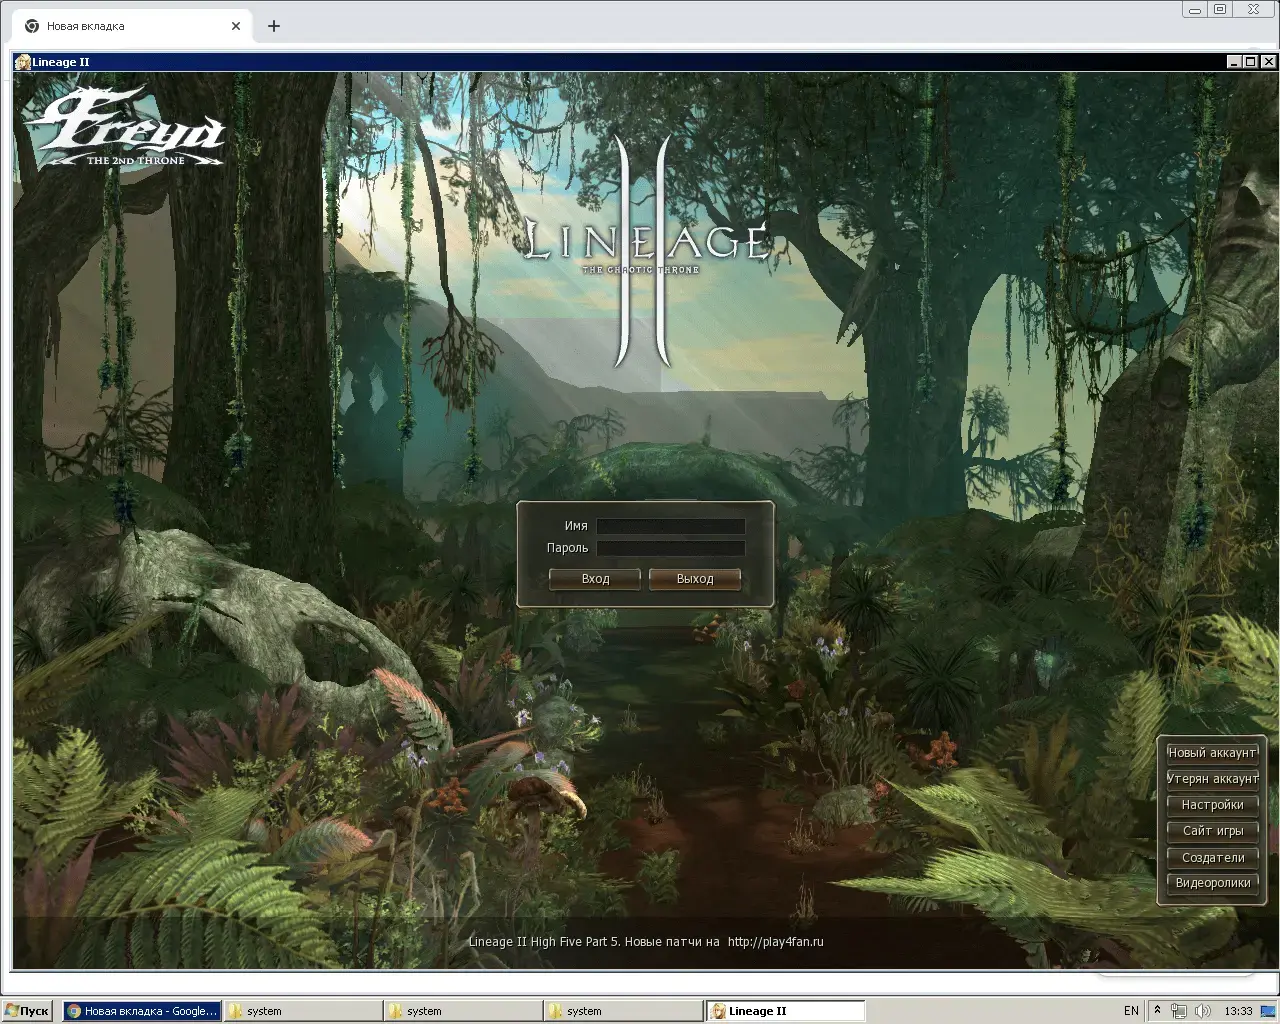The width and height of the screenshot is (1280, 1024).
Task: Minimize the Lineage II game window
Action: pyautogui.click(x=1234, y=62)
